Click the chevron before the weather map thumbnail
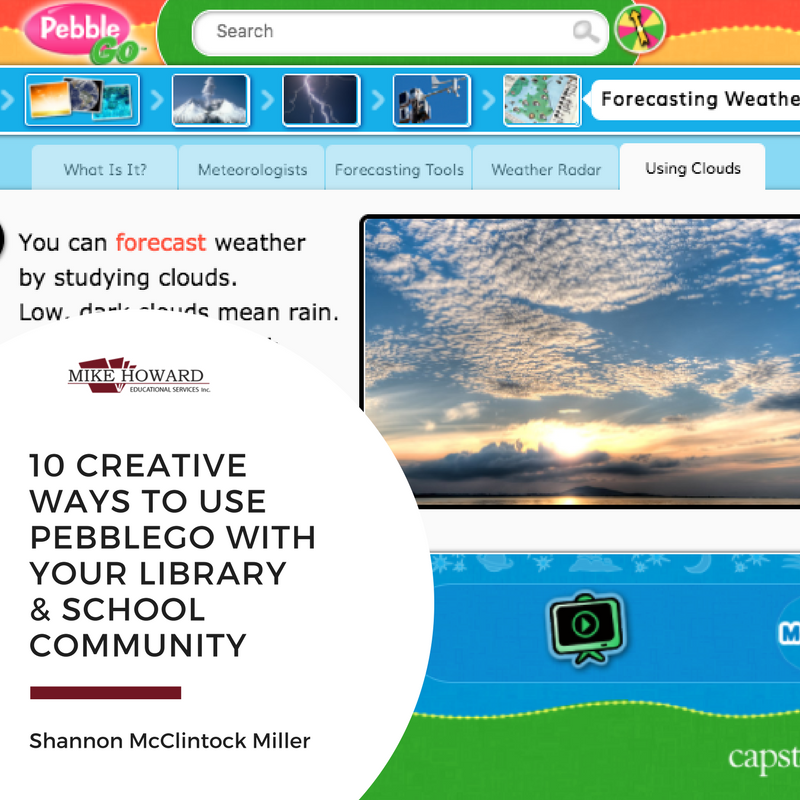This screenshot has width=800, height=800. [488, 100]
